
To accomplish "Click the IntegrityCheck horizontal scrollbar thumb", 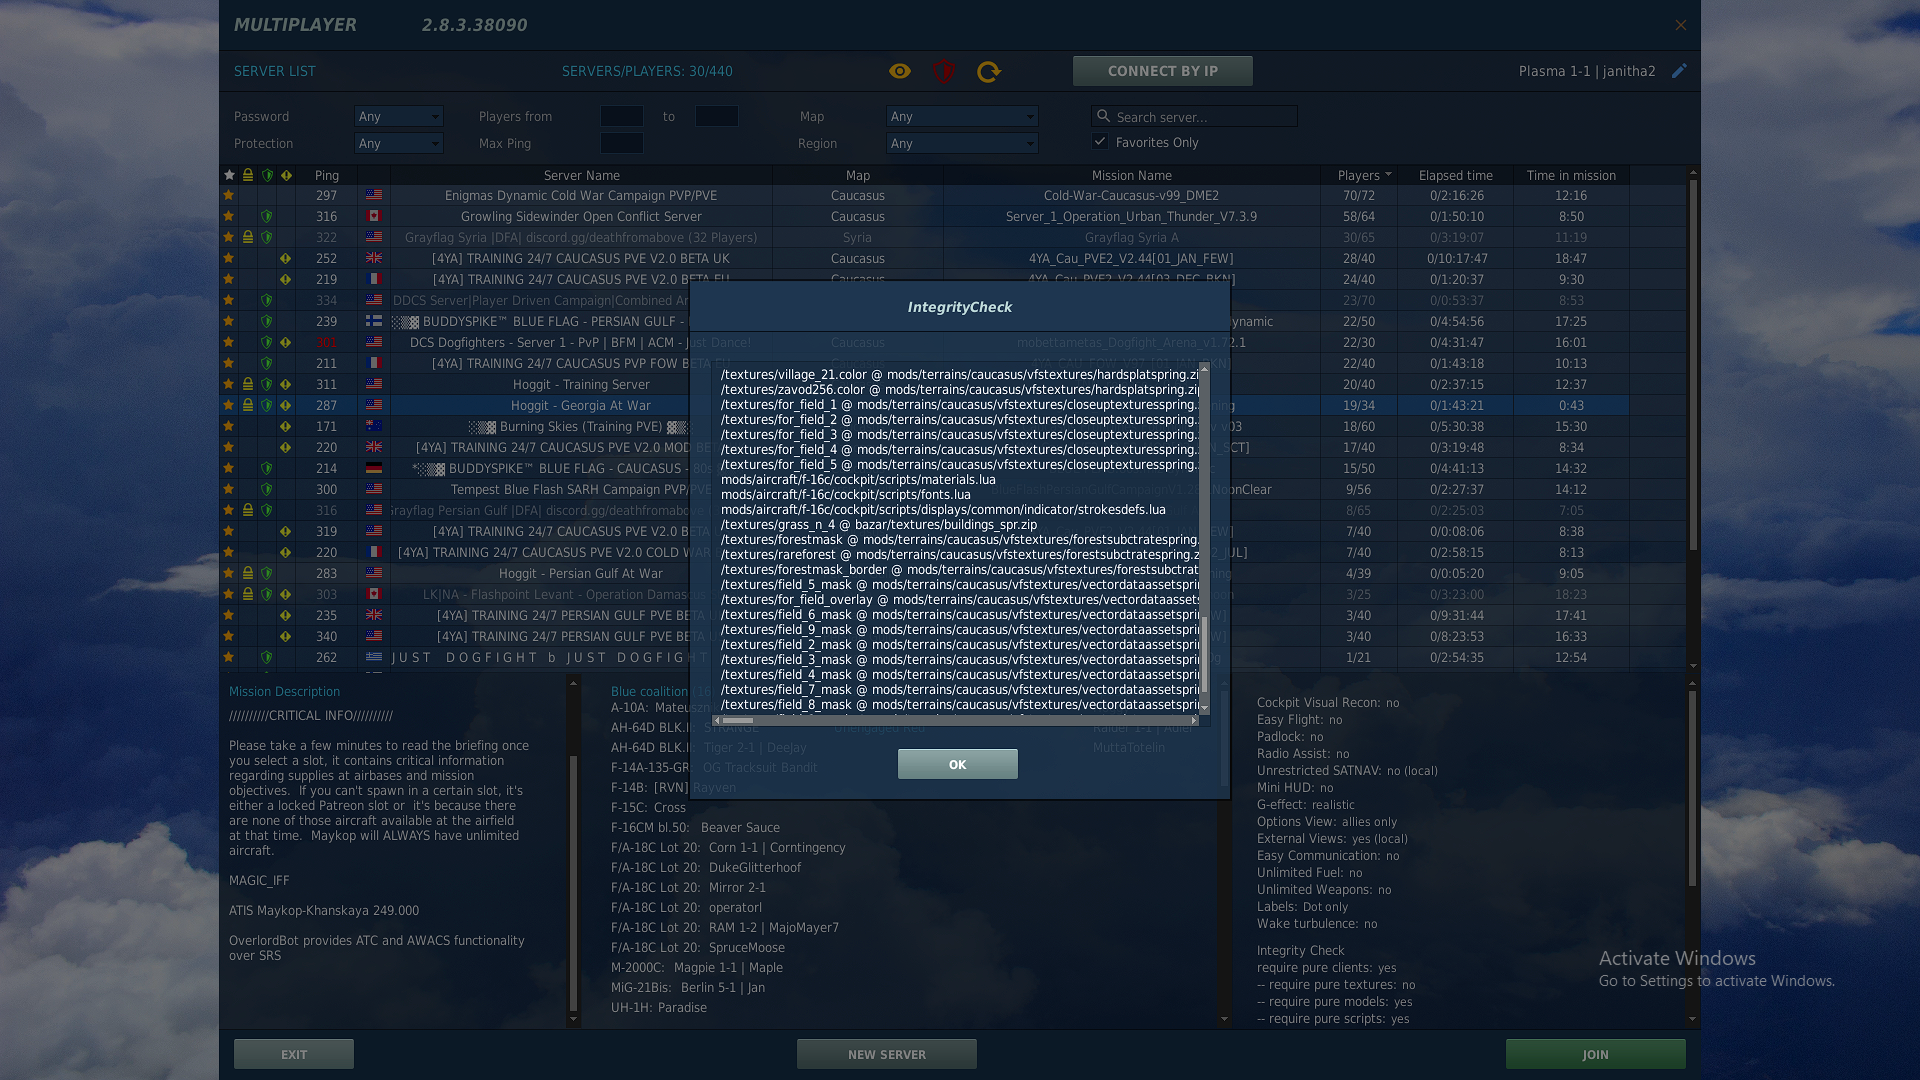I will pos(738,720).
